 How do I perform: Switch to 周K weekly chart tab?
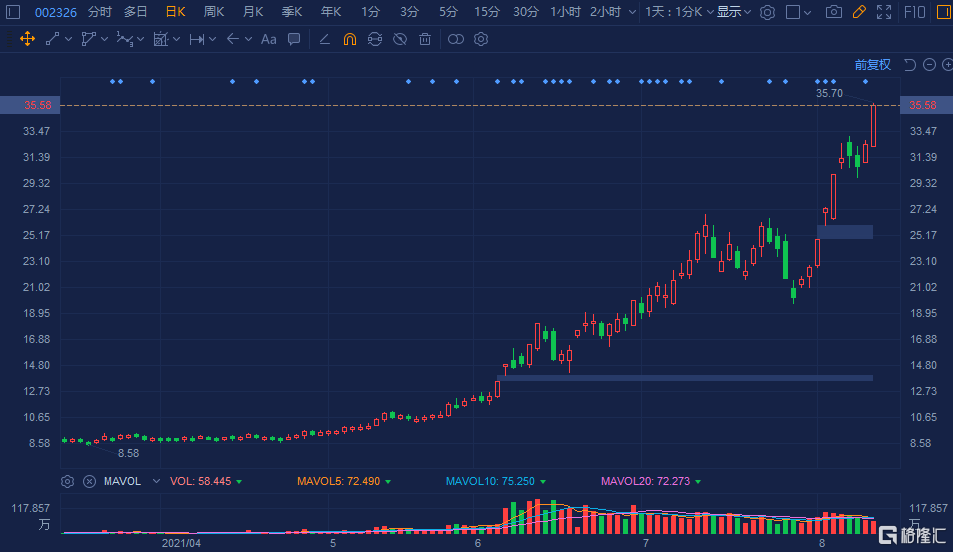tap(213, 13)
